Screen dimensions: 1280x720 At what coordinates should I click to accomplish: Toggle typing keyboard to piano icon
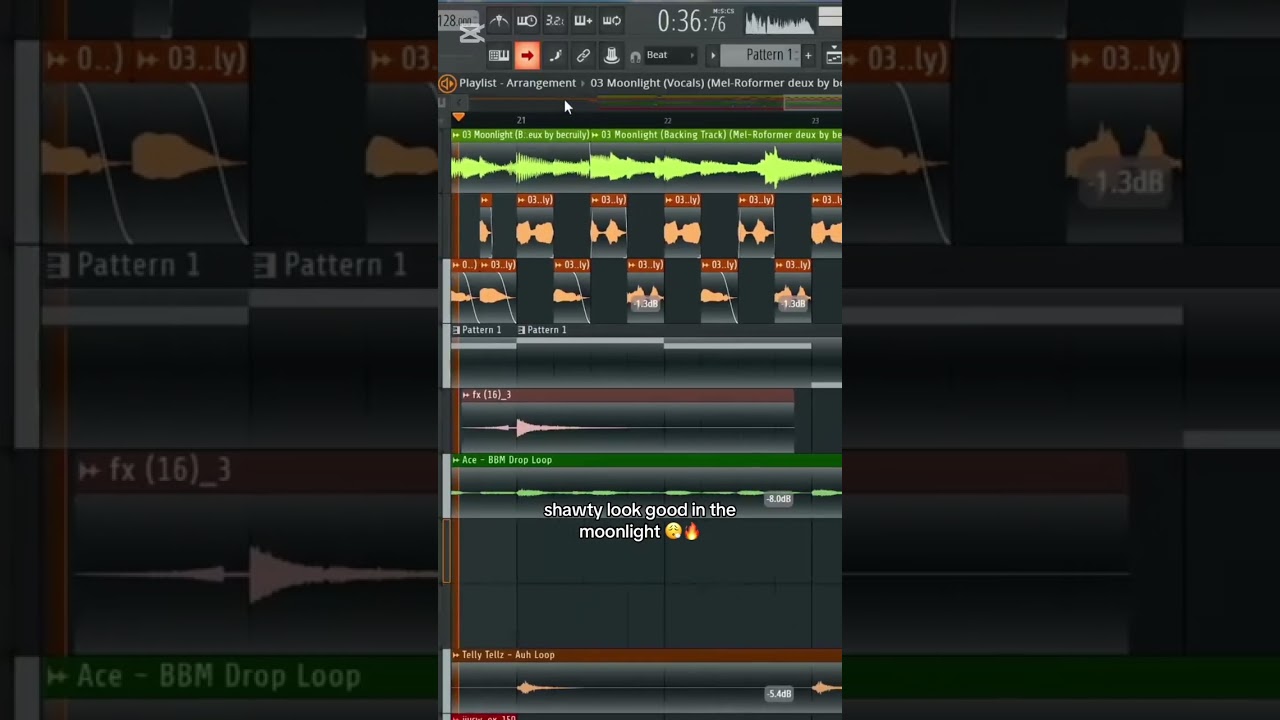(499, 56)
